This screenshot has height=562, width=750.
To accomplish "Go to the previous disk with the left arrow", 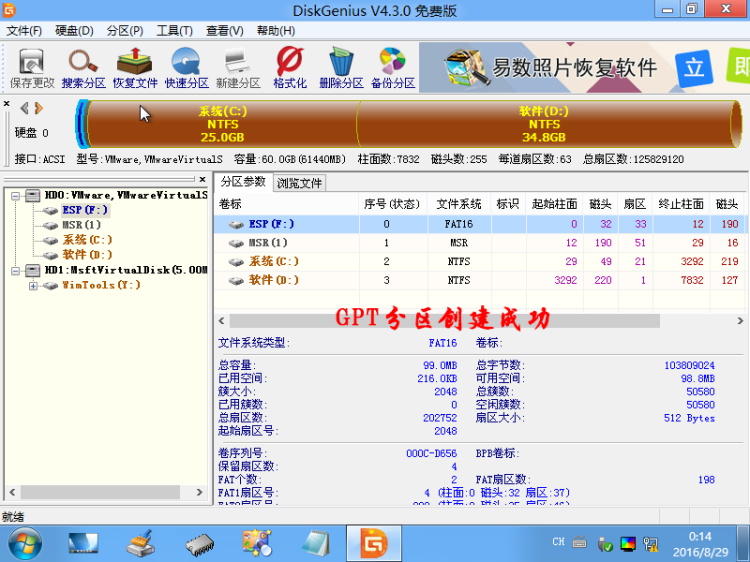I will click(24, 108).
